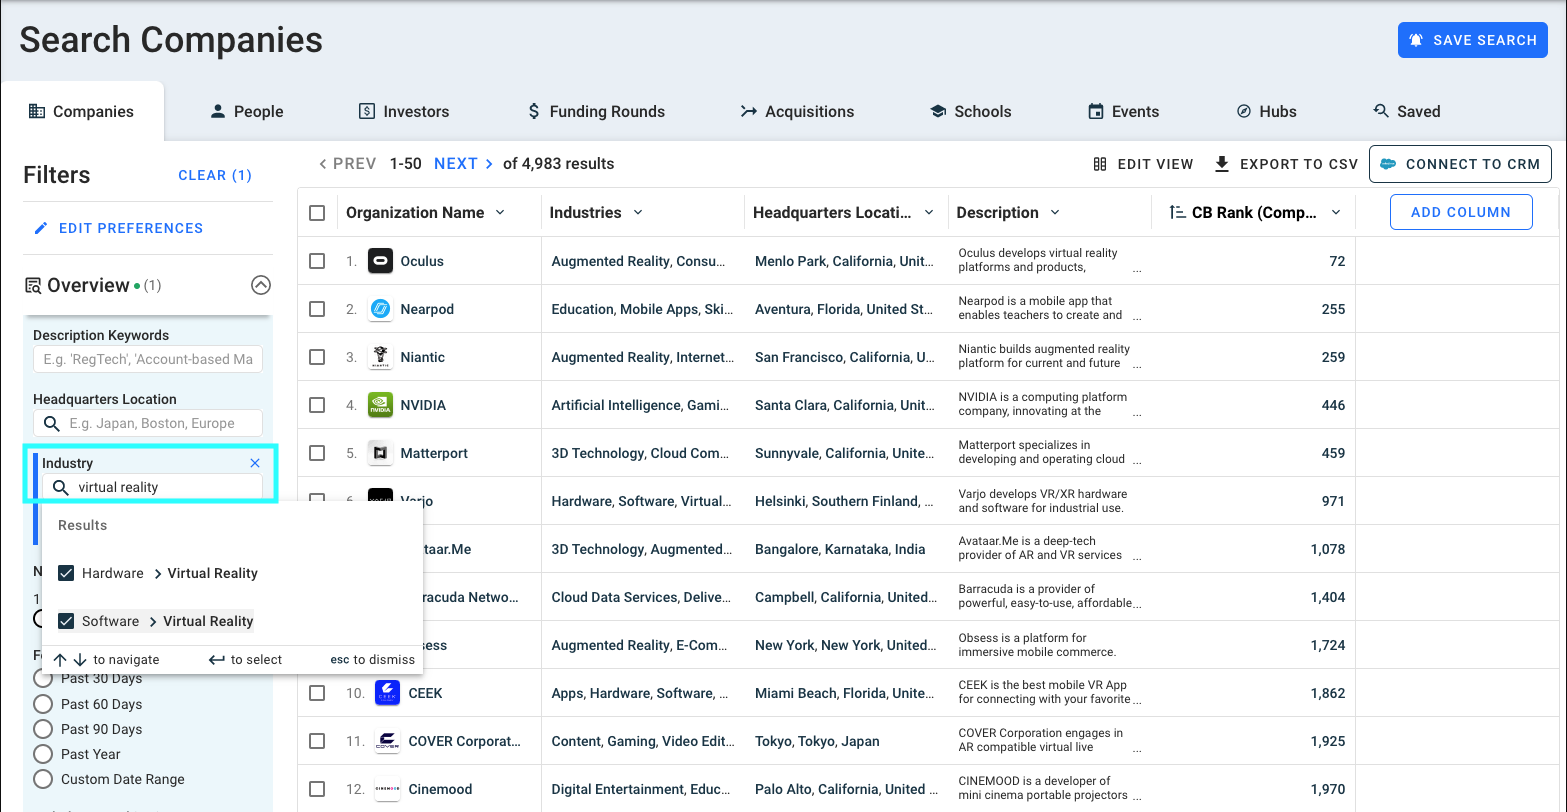Open the Acquisitions tab
The image size is (1567, 812).
[x=797, y=111]
